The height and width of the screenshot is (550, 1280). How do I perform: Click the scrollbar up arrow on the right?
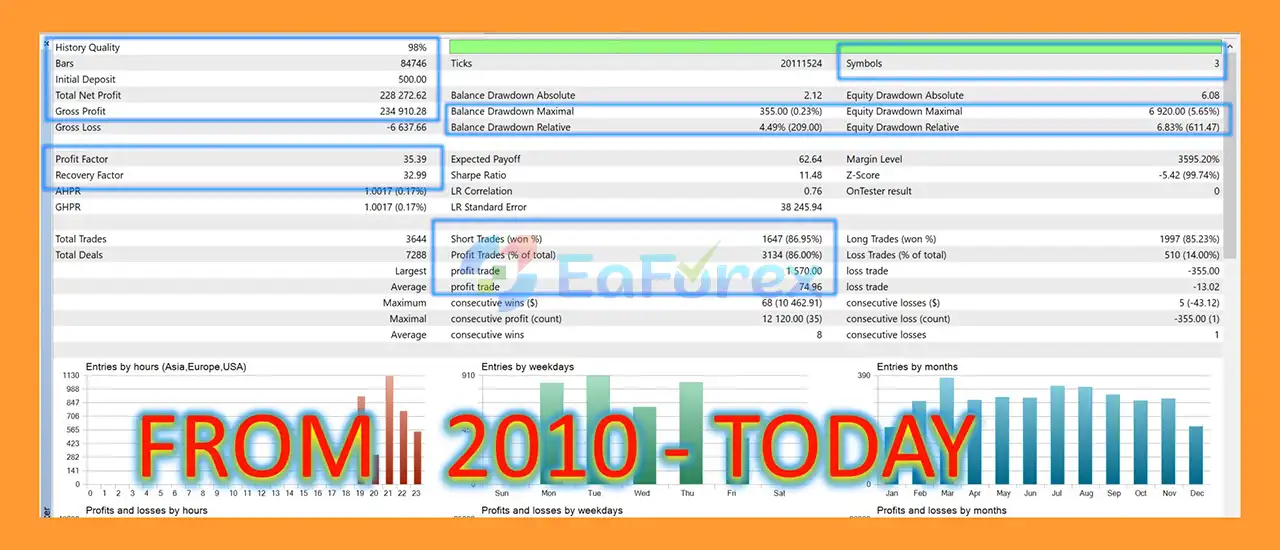click(1229, 47)
